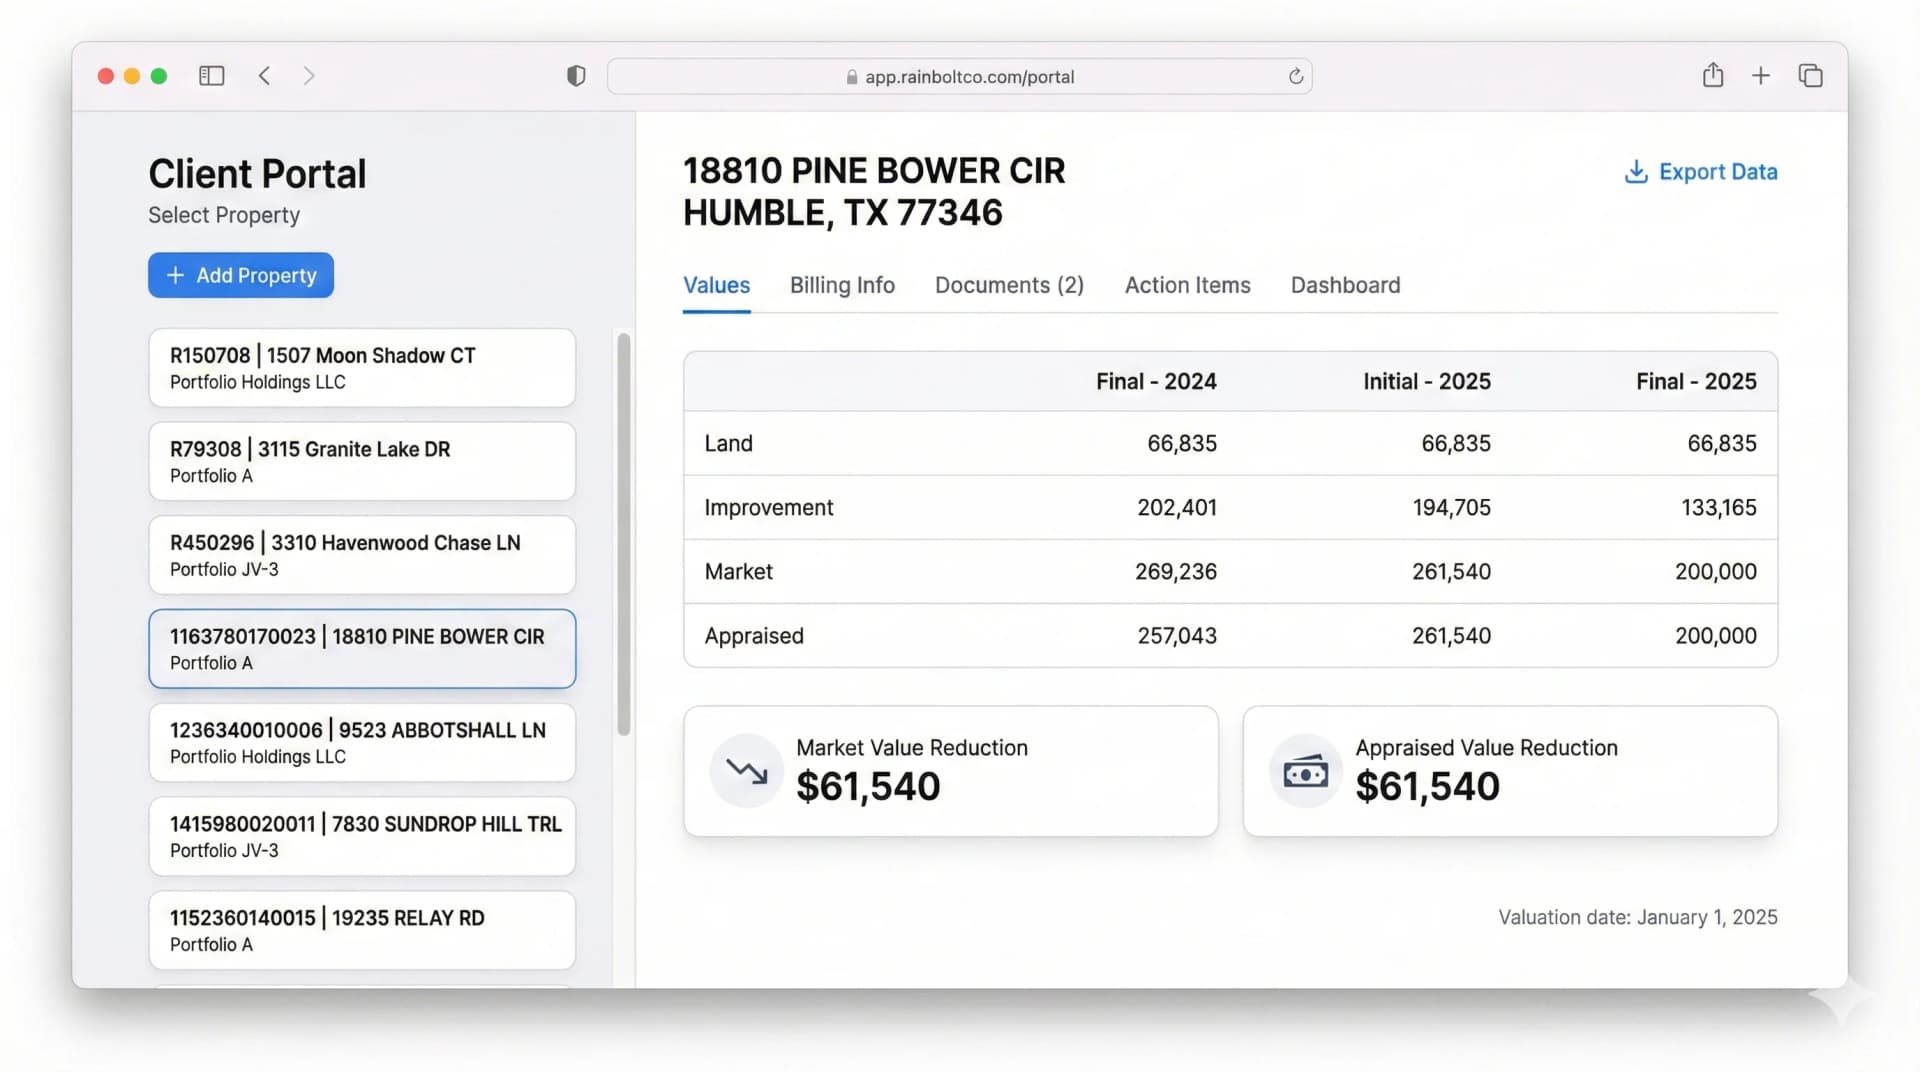Open the Action Items tab
This screenshot has width=1920, height=1072.
click(x=1187, y=286)
